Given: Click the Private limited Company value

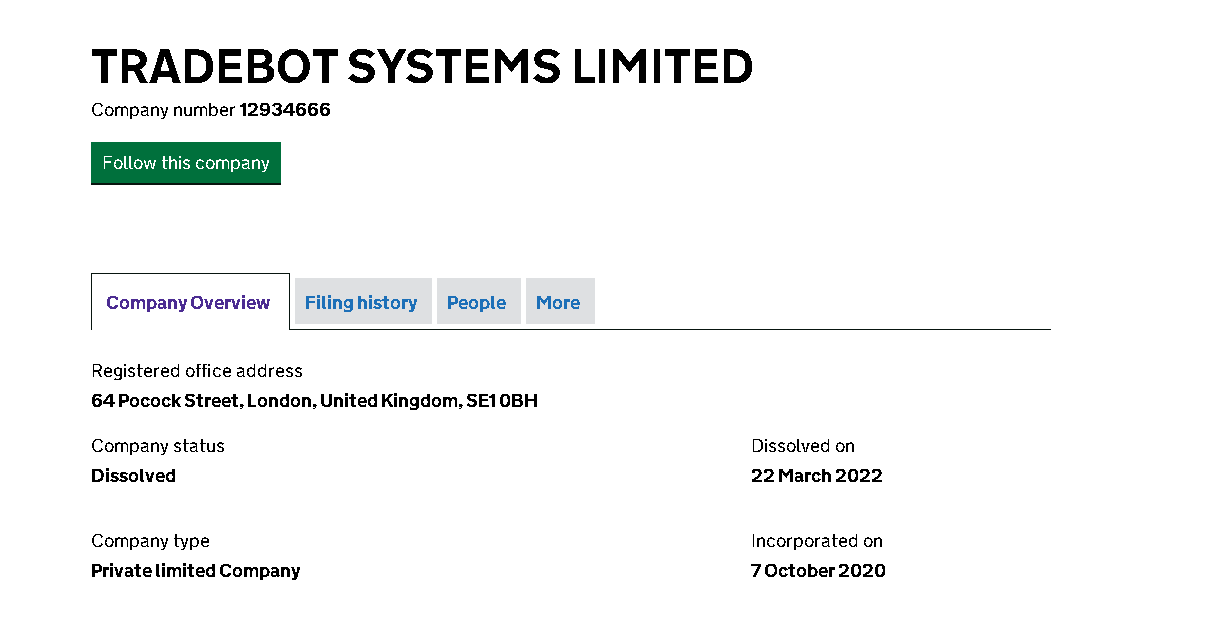Looking at the screenshot, I should (195, 571).
